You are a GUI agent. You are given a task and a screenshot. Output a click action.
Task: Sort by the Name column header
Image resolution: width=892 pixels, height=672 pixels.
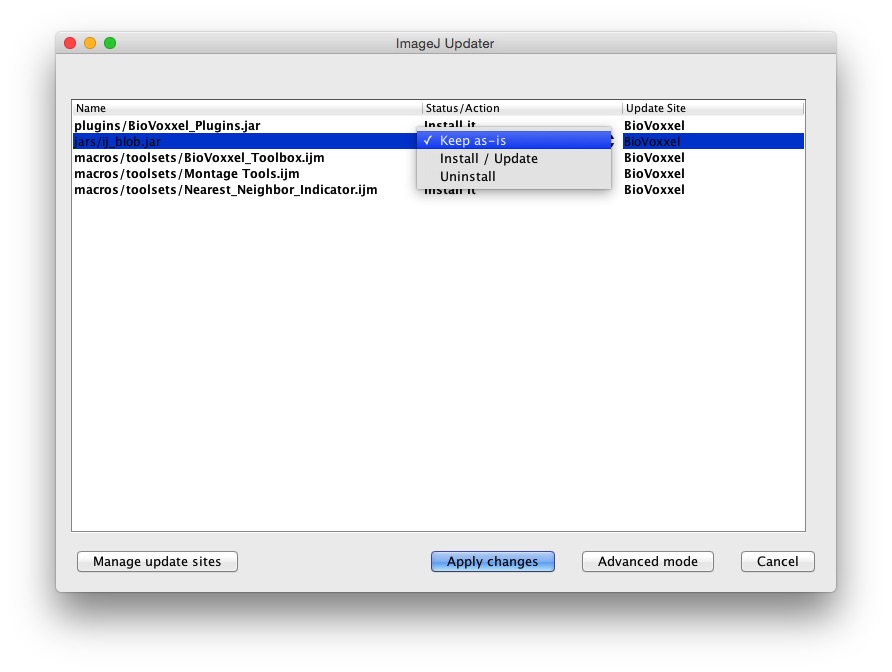246,108
